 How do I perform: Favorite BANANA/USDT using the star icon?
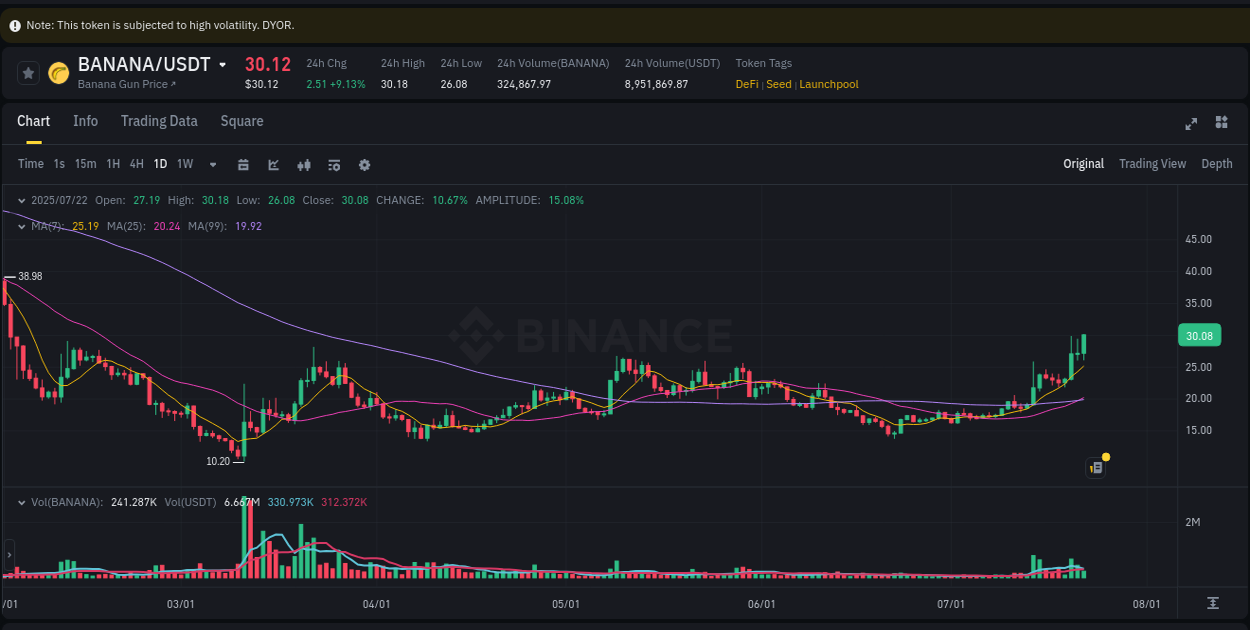click(x=28, y=72)
